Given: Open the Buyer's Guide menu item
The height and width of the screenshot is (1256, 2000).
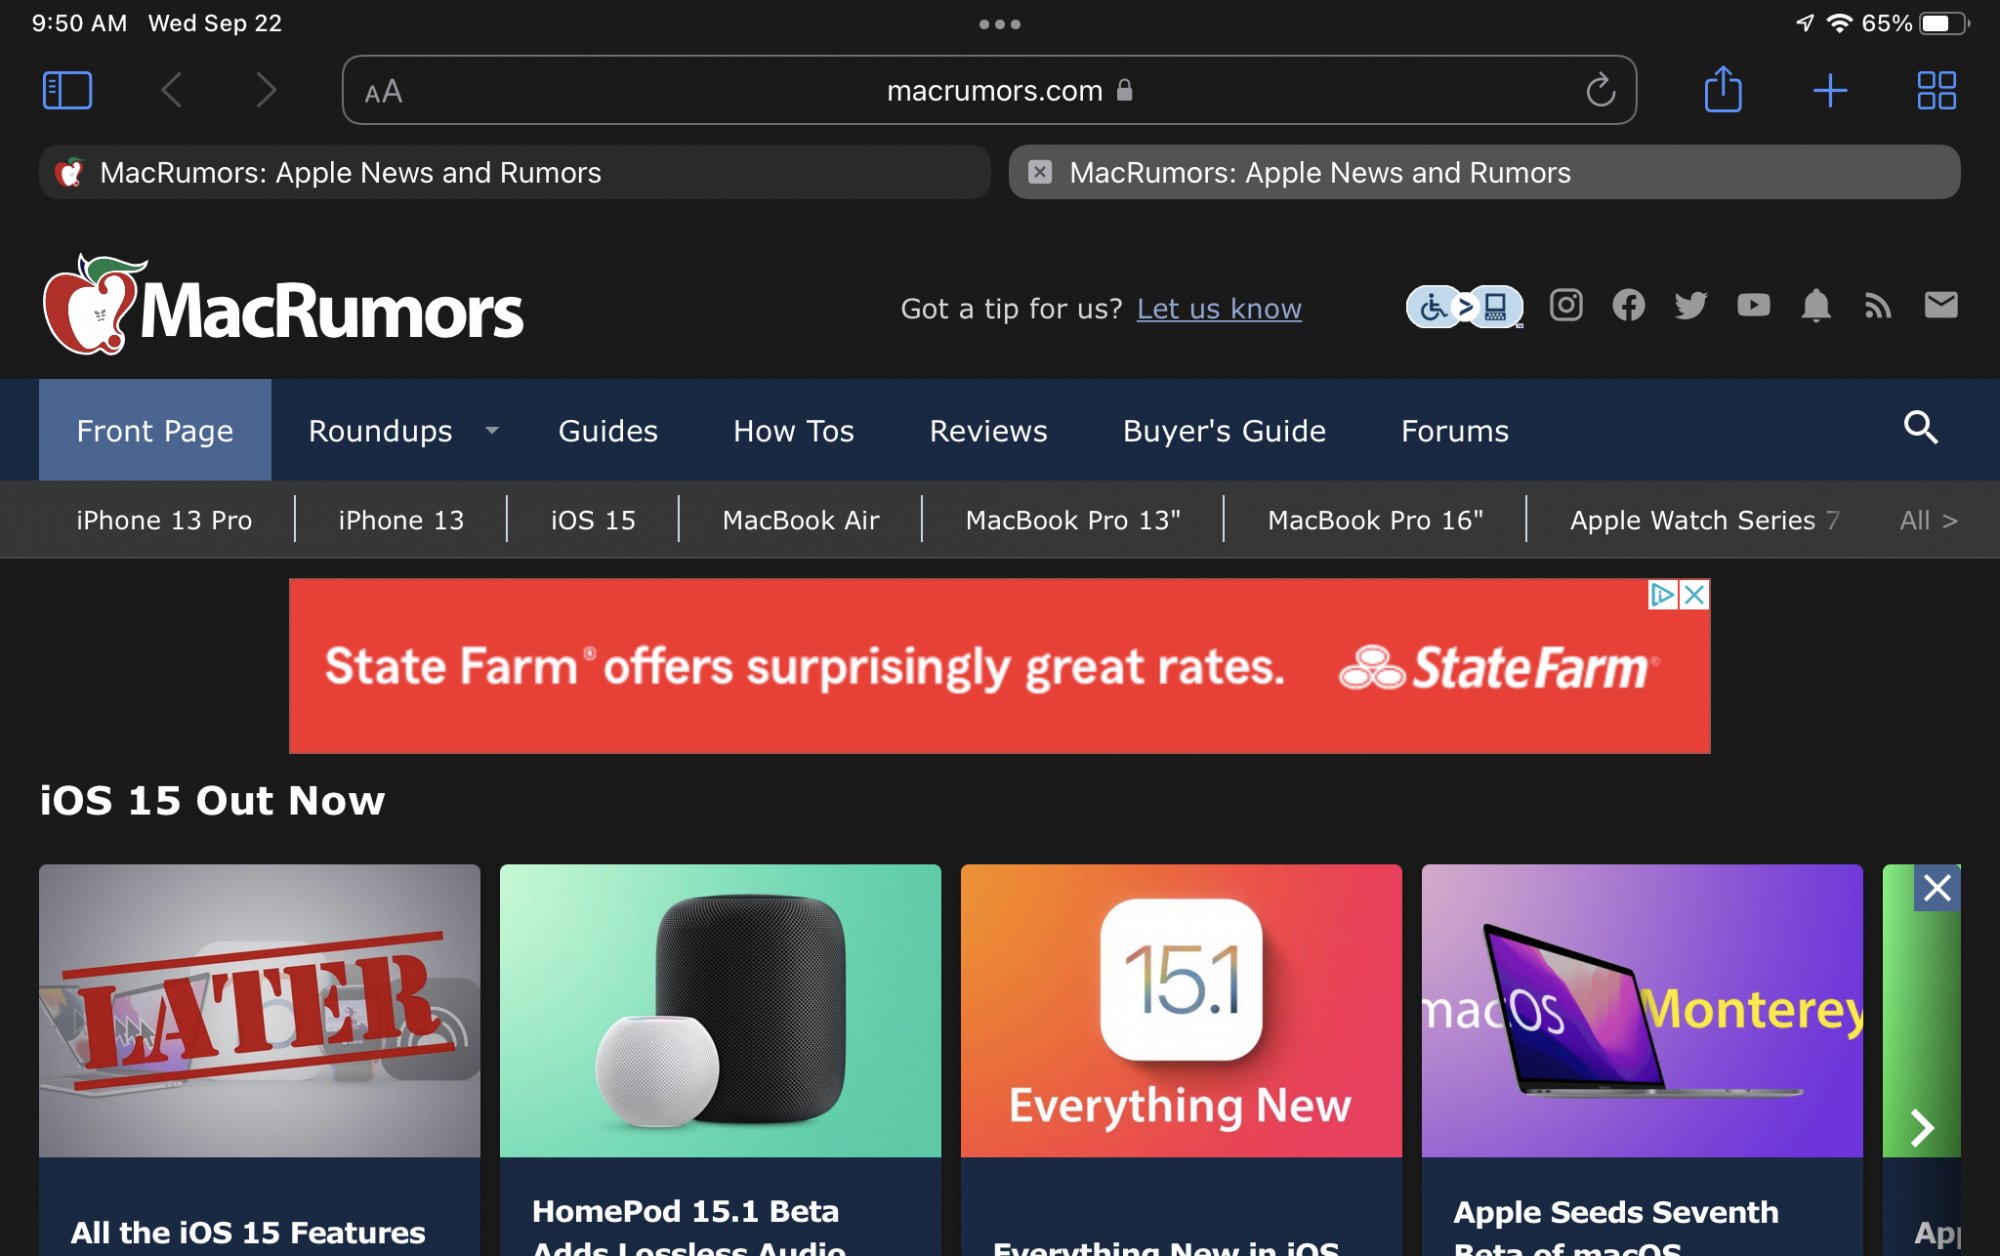Looking at the screenshot, I should 1224,431.
